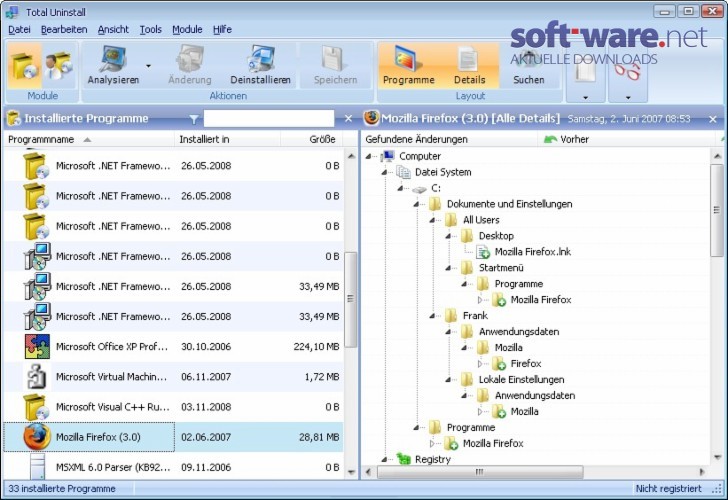
Task: Clear the filter with the X button
Action: pos(348,119)
